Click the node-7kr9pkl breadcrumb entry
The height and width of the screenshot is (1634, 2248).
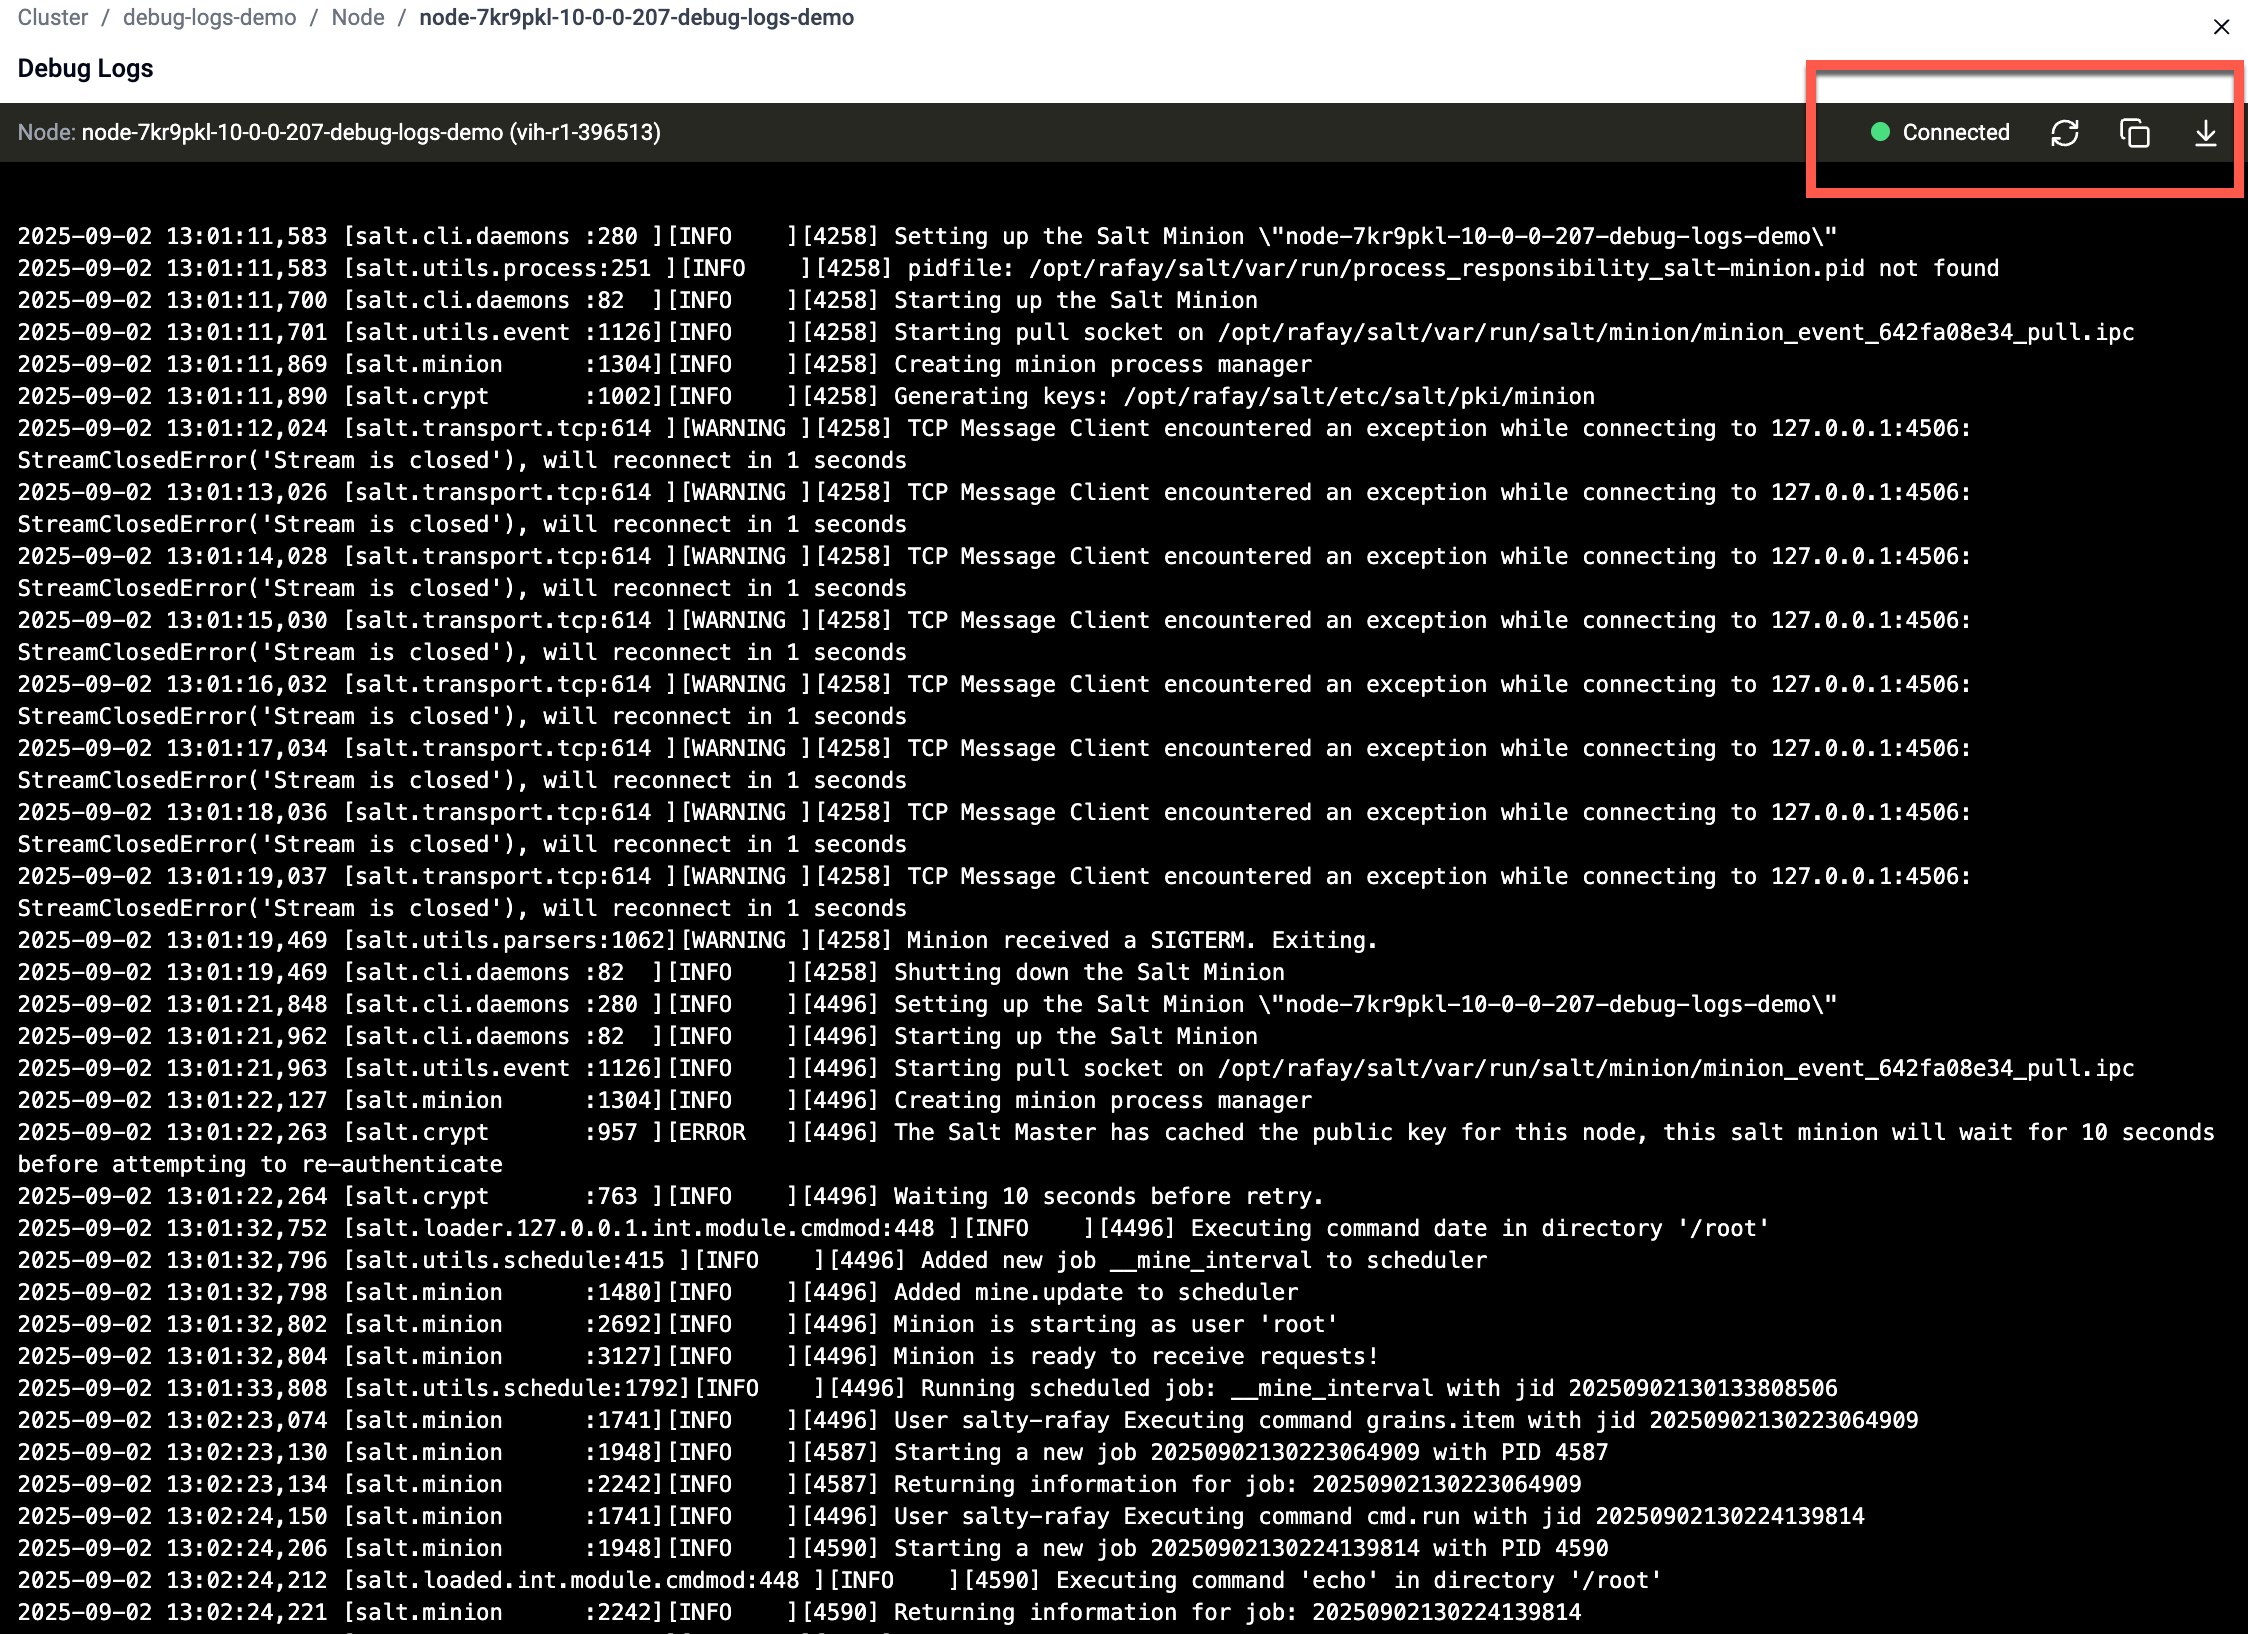point(637,18)
